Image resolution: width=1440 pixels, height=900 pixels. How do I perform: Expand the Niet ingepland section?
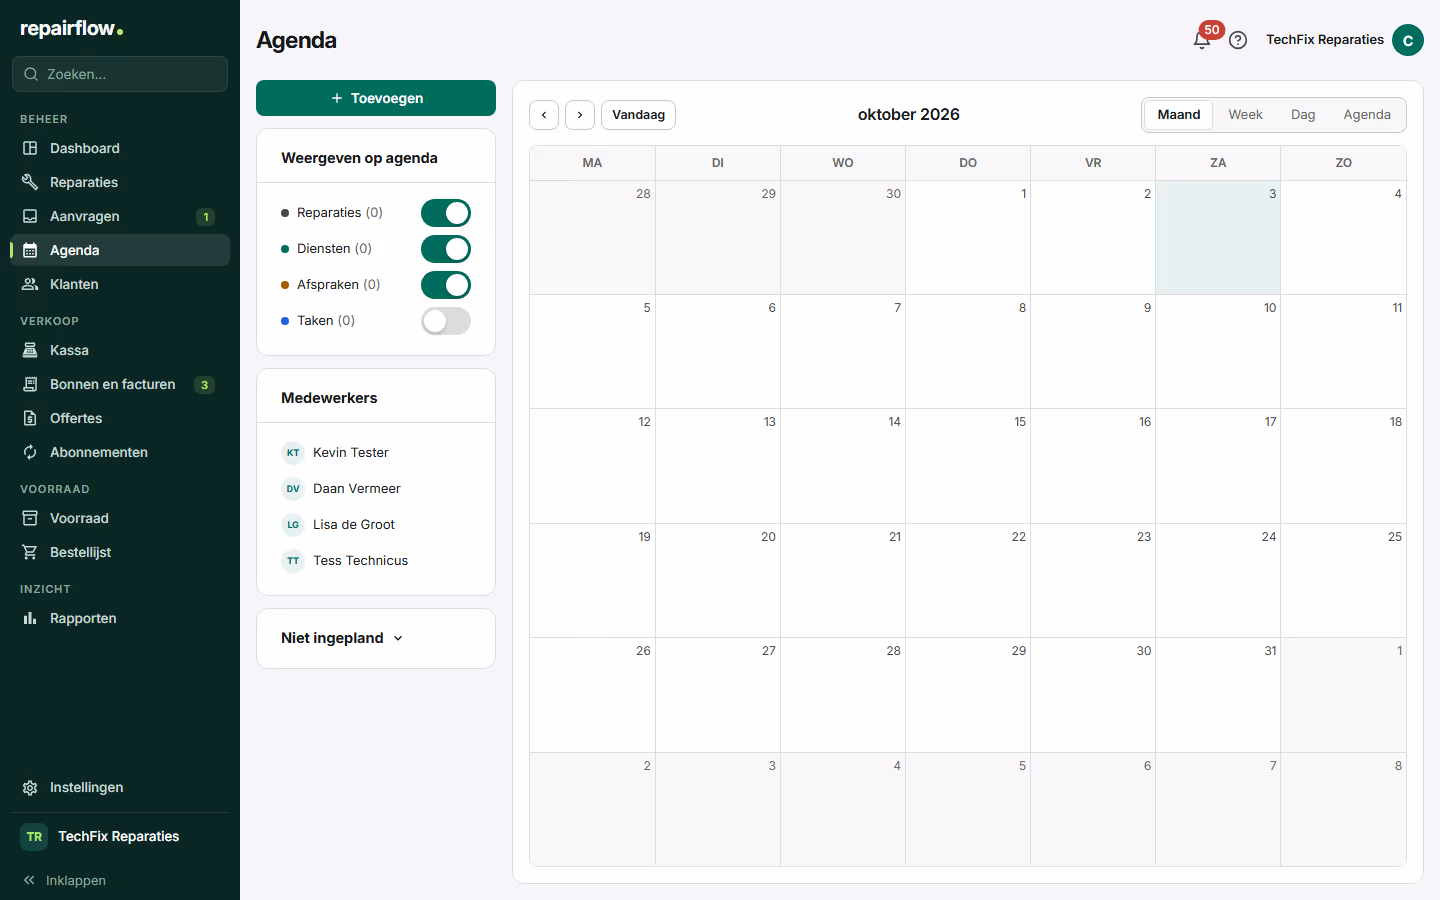[x=342, y=638]
